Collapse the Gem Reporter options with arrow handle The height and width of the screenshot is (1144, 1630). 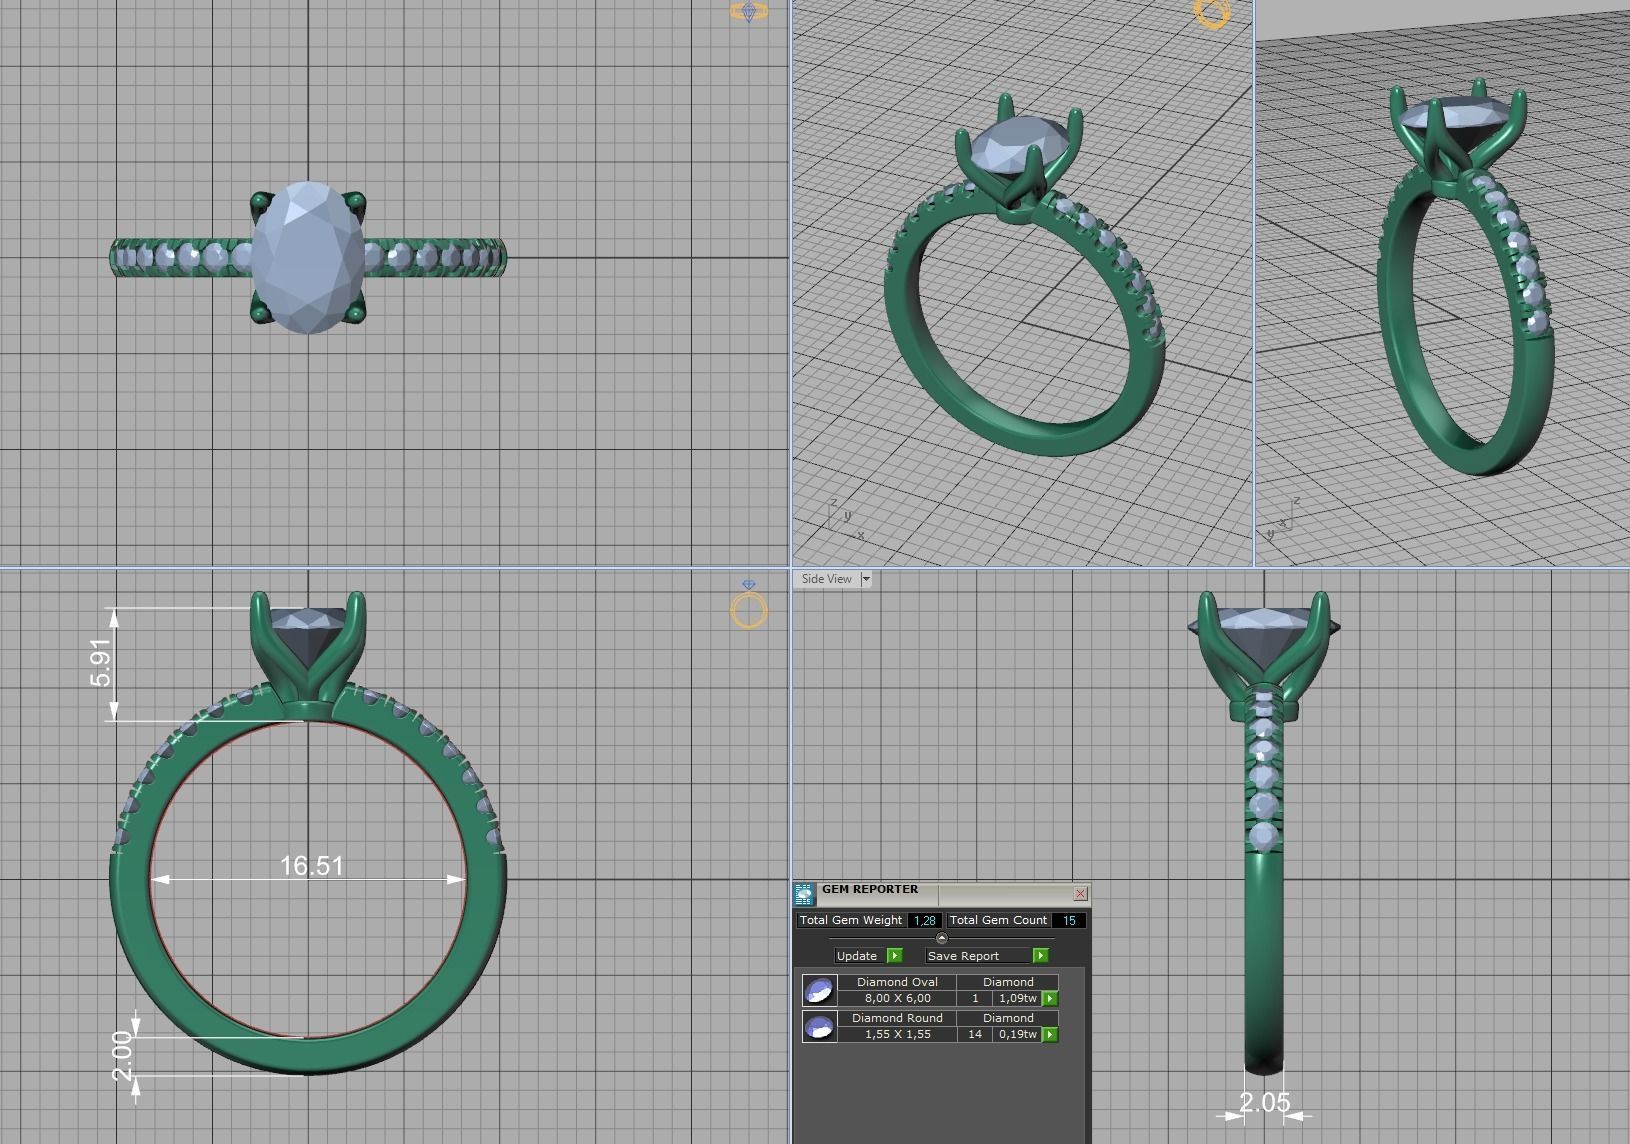(x=941, y=938)
